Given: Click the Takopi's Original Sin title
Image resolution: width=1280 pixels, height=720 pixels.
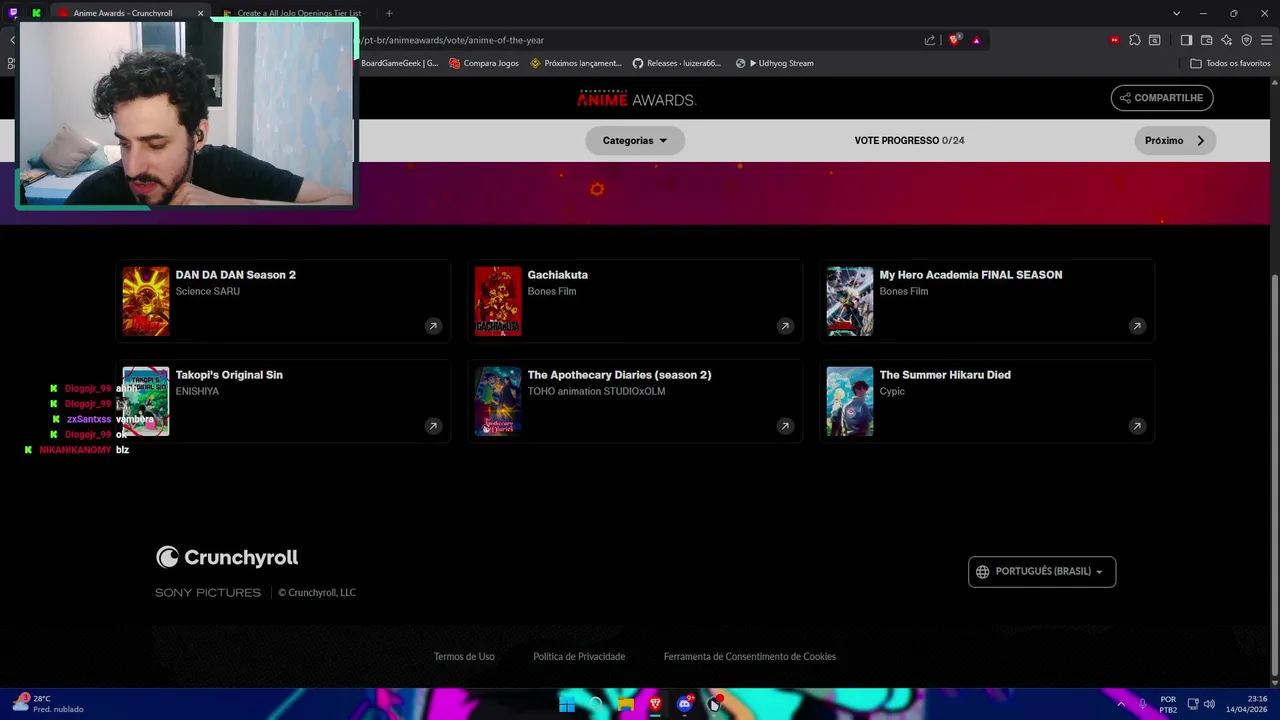Looking at the screenshot, I should pos(229,375).
